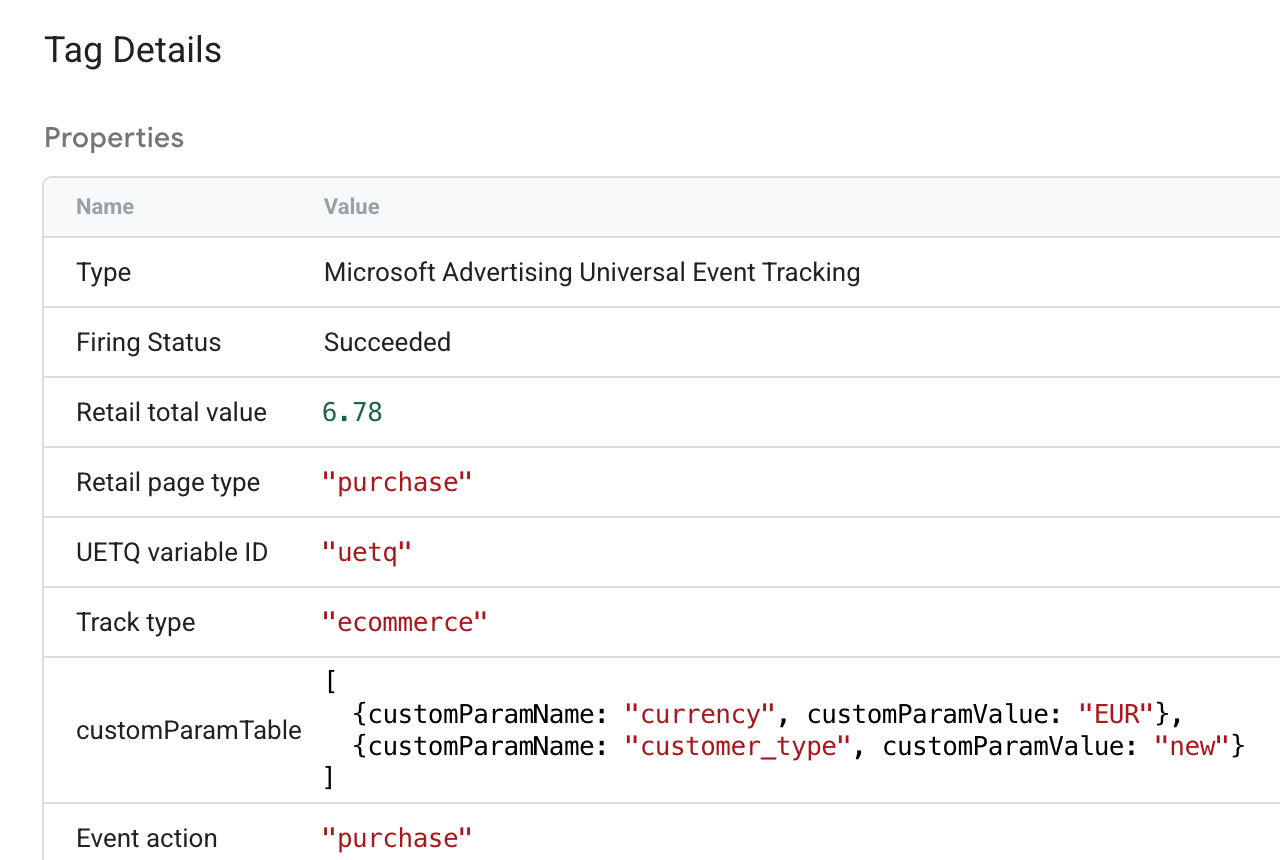The image size is (1280, 860).
Task: Select the Event action row label
Action: click(x=146, y=838)
